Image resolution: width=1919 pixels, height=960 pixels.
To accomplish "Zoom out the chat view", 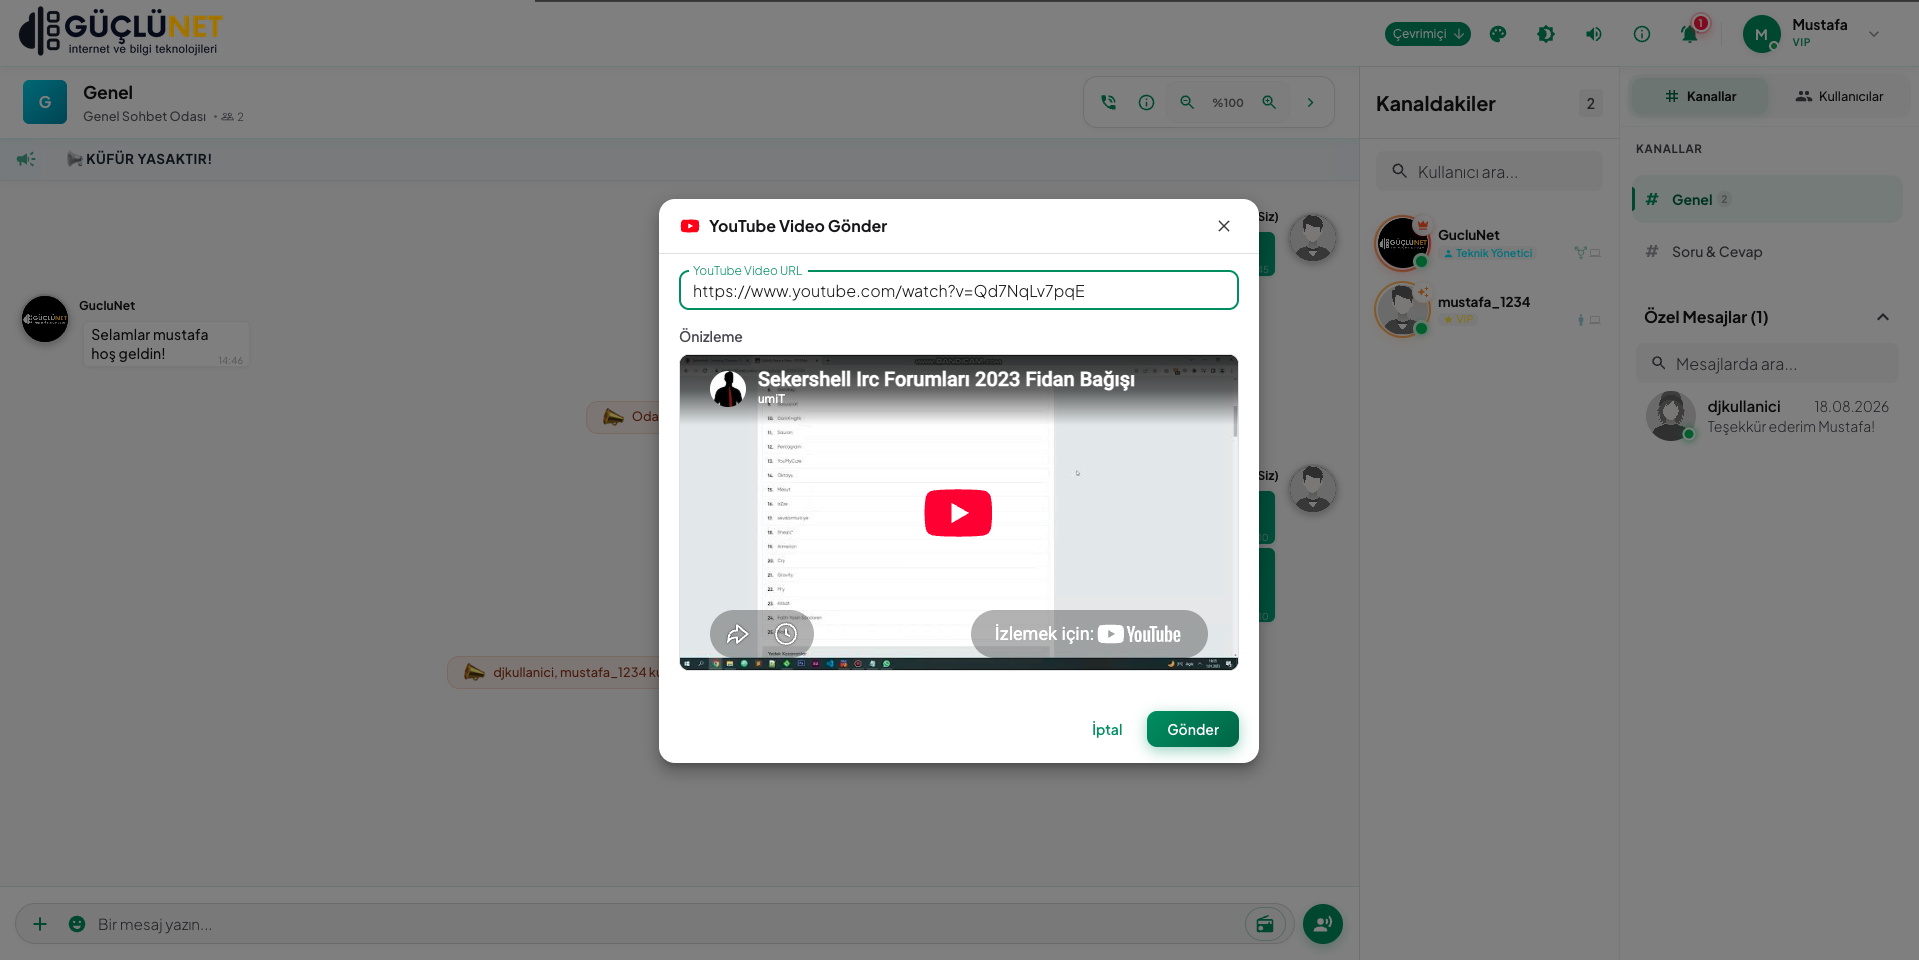I will click(1187, 102).
